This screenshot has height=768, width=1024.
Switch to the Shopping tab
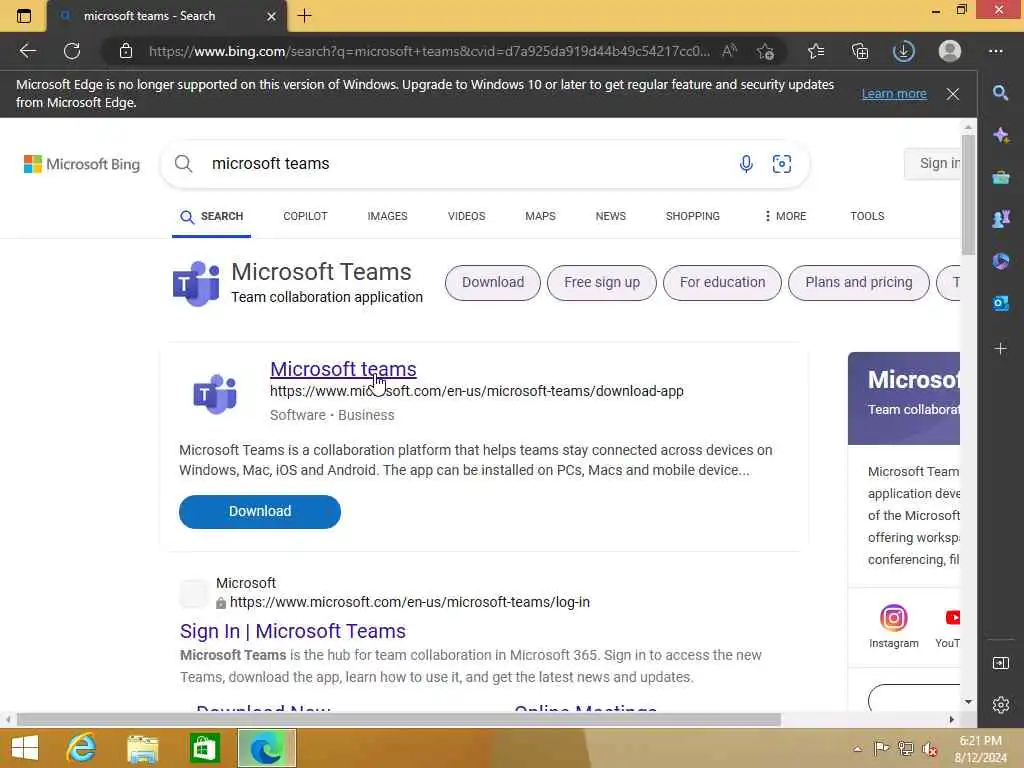692,216
